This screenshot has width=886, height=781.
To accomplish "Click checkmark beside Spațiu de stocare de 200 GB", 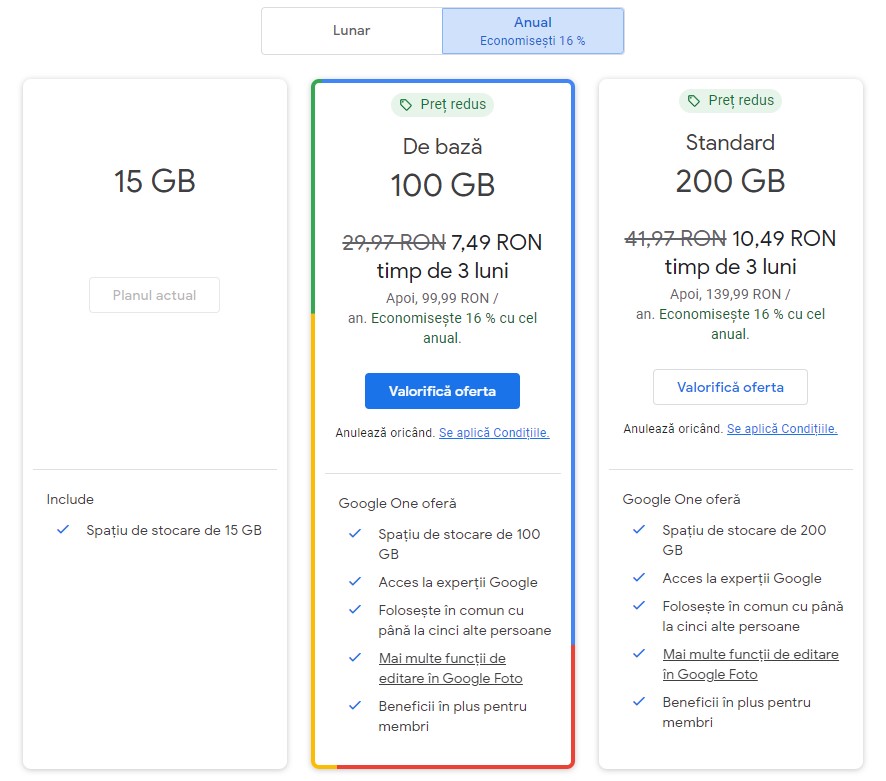I will coord(639,530).
